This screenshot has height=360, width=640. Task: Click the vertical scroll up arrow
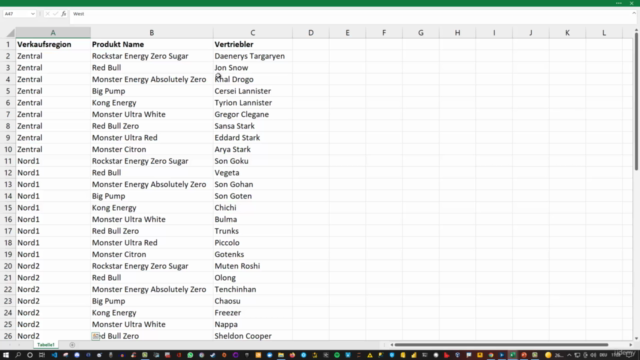636,31
